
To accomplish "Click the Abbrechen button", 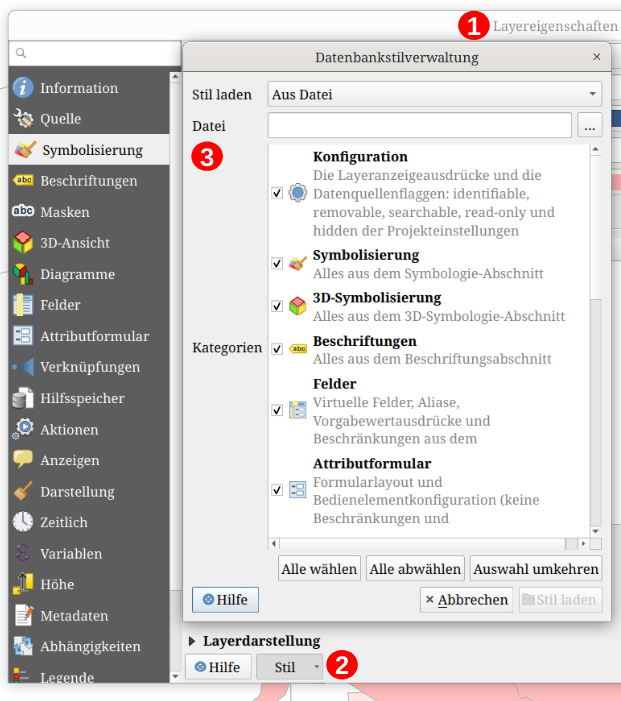I will point(466,600).
